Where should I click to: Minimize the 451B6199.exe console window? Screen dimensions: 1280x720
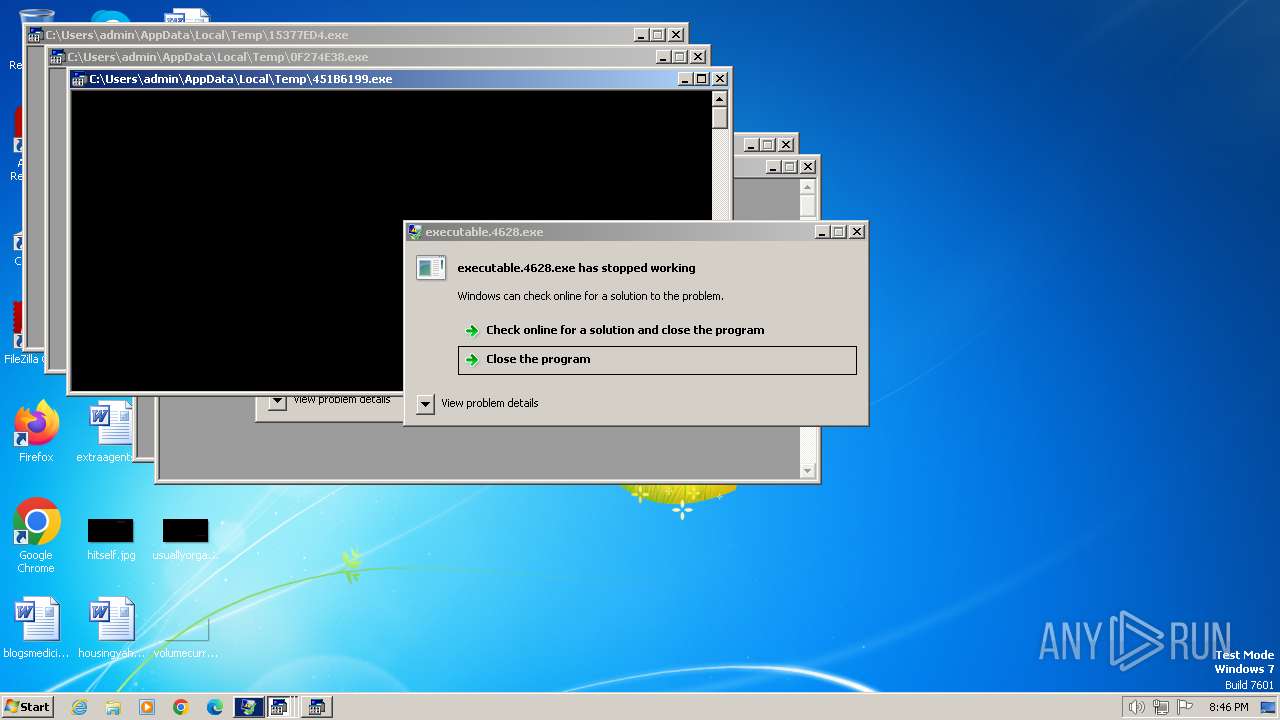point(685,79)
